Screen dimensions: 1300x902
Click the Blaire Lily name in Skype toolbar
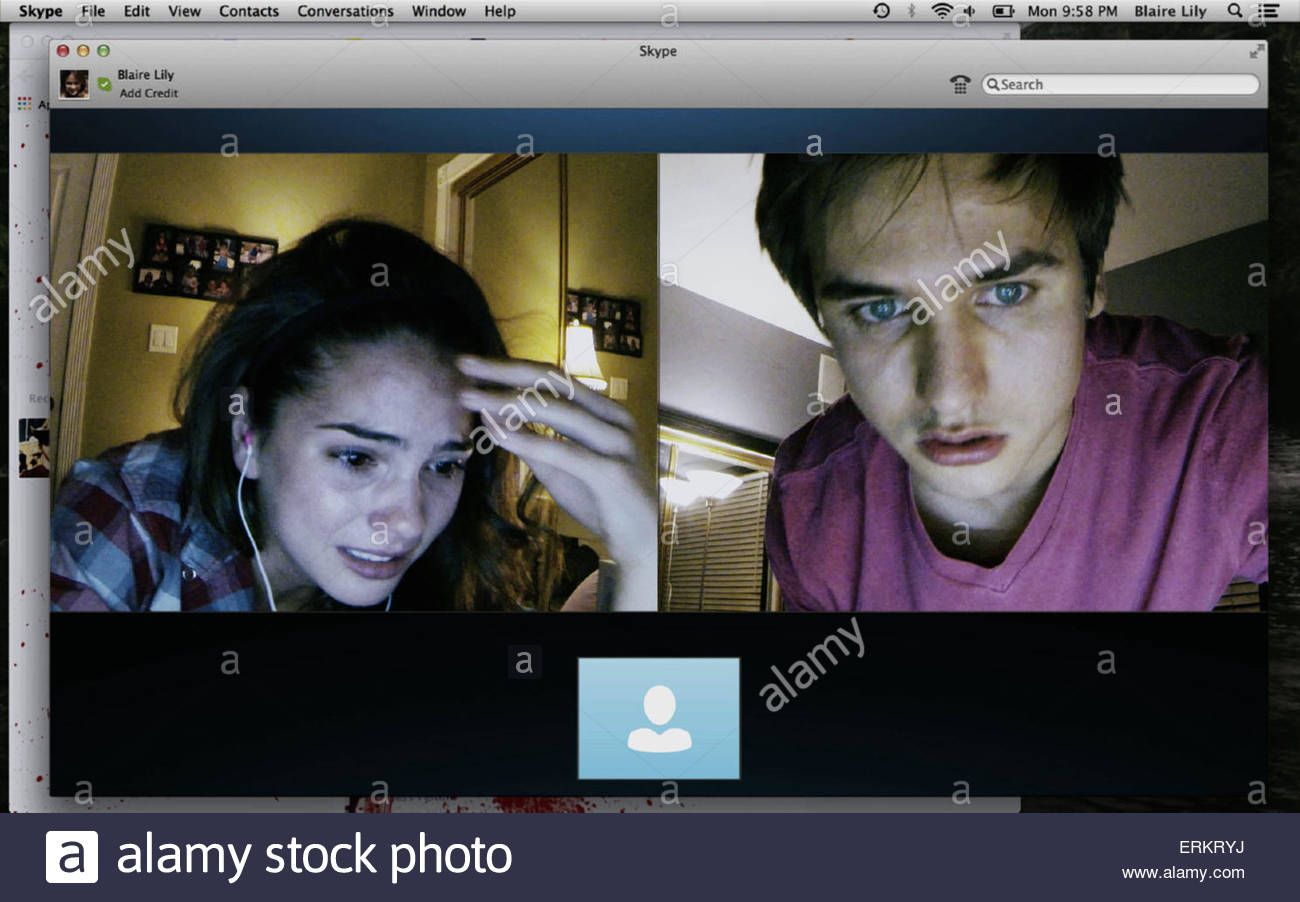click(x=146, y=75)
